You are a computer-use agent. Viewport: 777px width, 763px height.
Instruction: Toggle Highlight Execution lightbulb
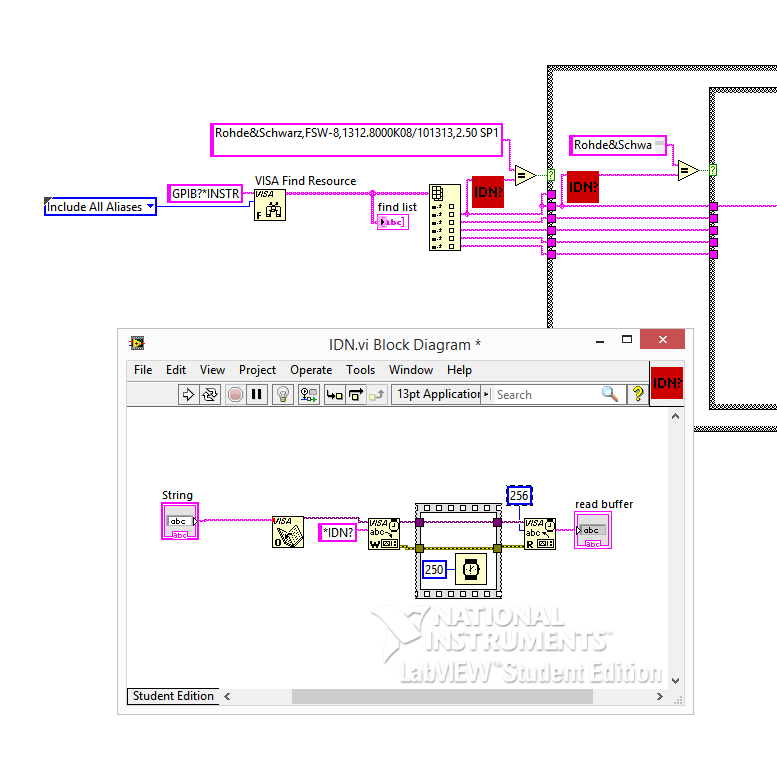click(282, 394)
